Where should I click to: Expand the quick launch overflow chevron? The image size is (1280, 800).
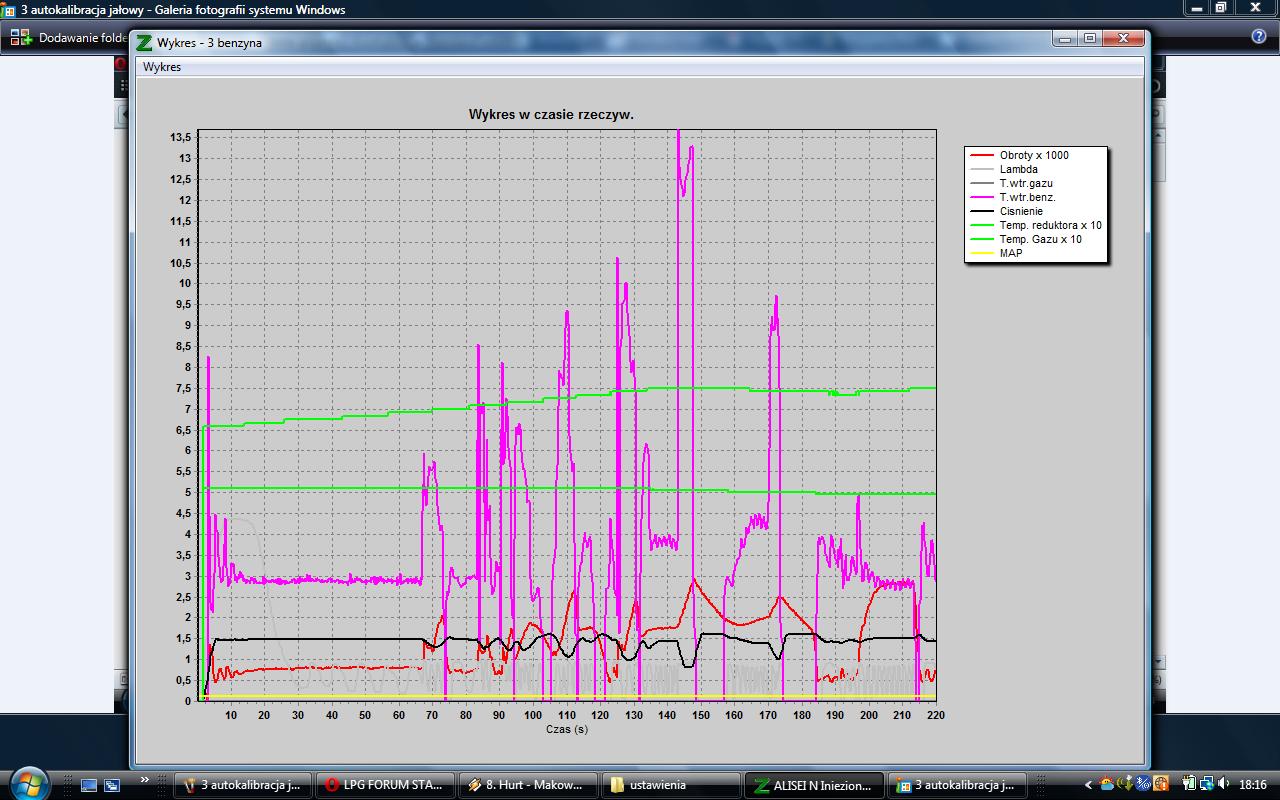(145, 780)
